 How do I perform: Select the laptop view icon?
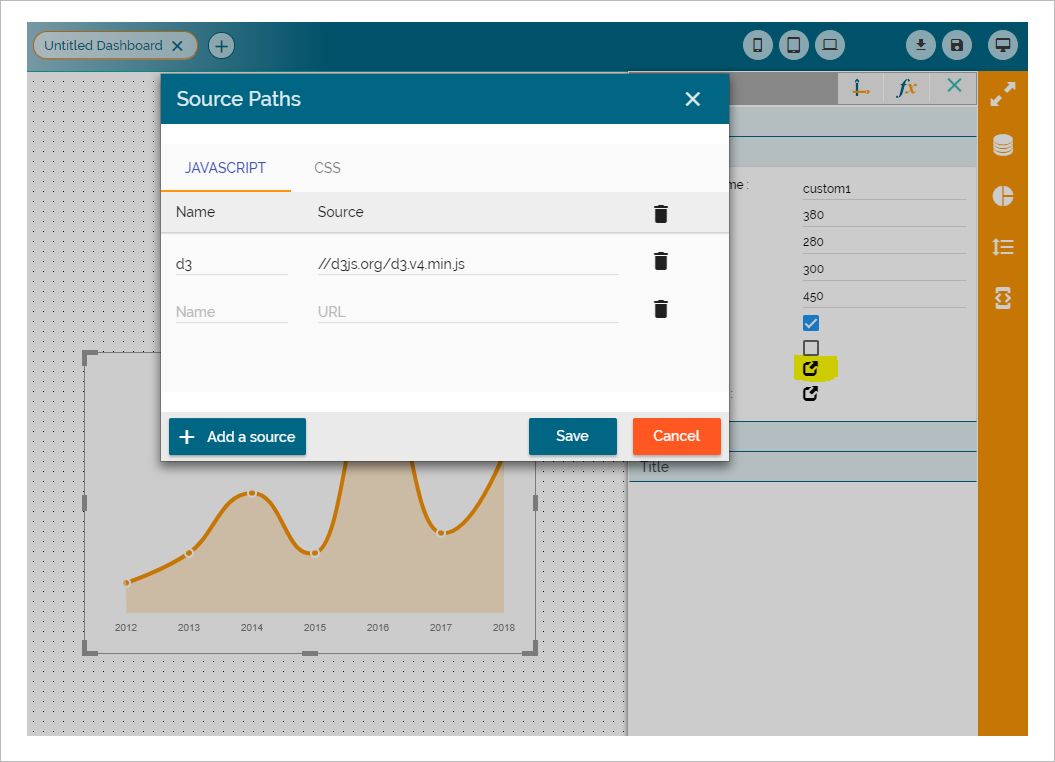tap(829, 45)
